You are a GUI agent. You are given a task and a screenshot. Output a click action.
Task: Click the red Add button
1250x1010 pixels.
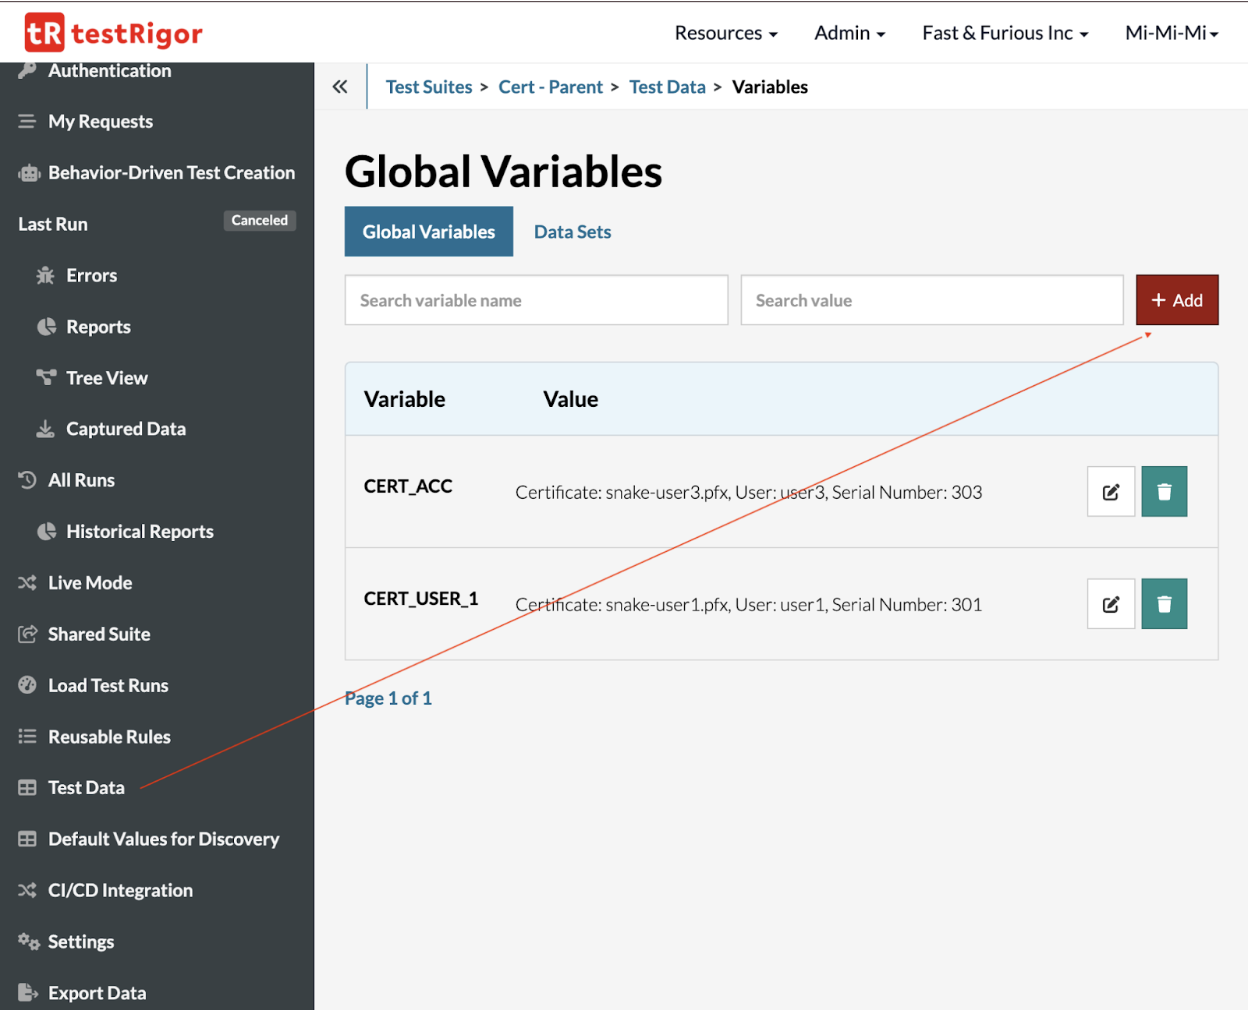coord(1176,300)
